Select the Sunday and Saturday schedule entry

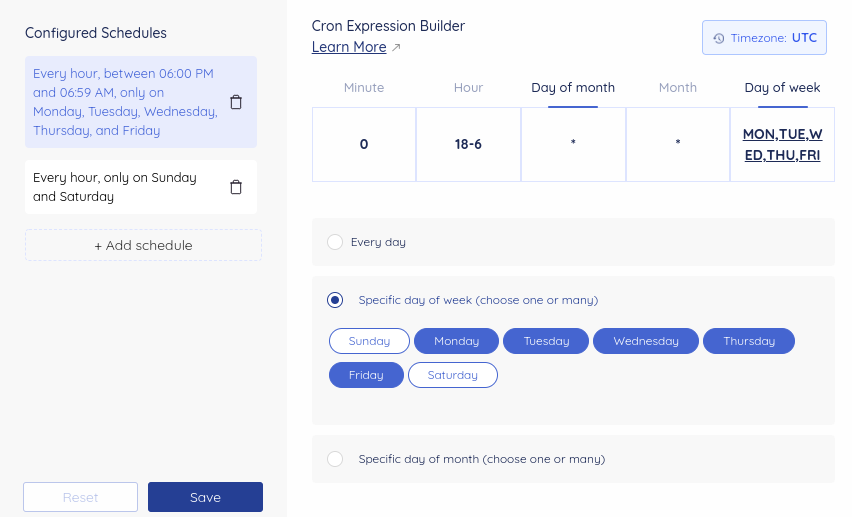(141, 187)
